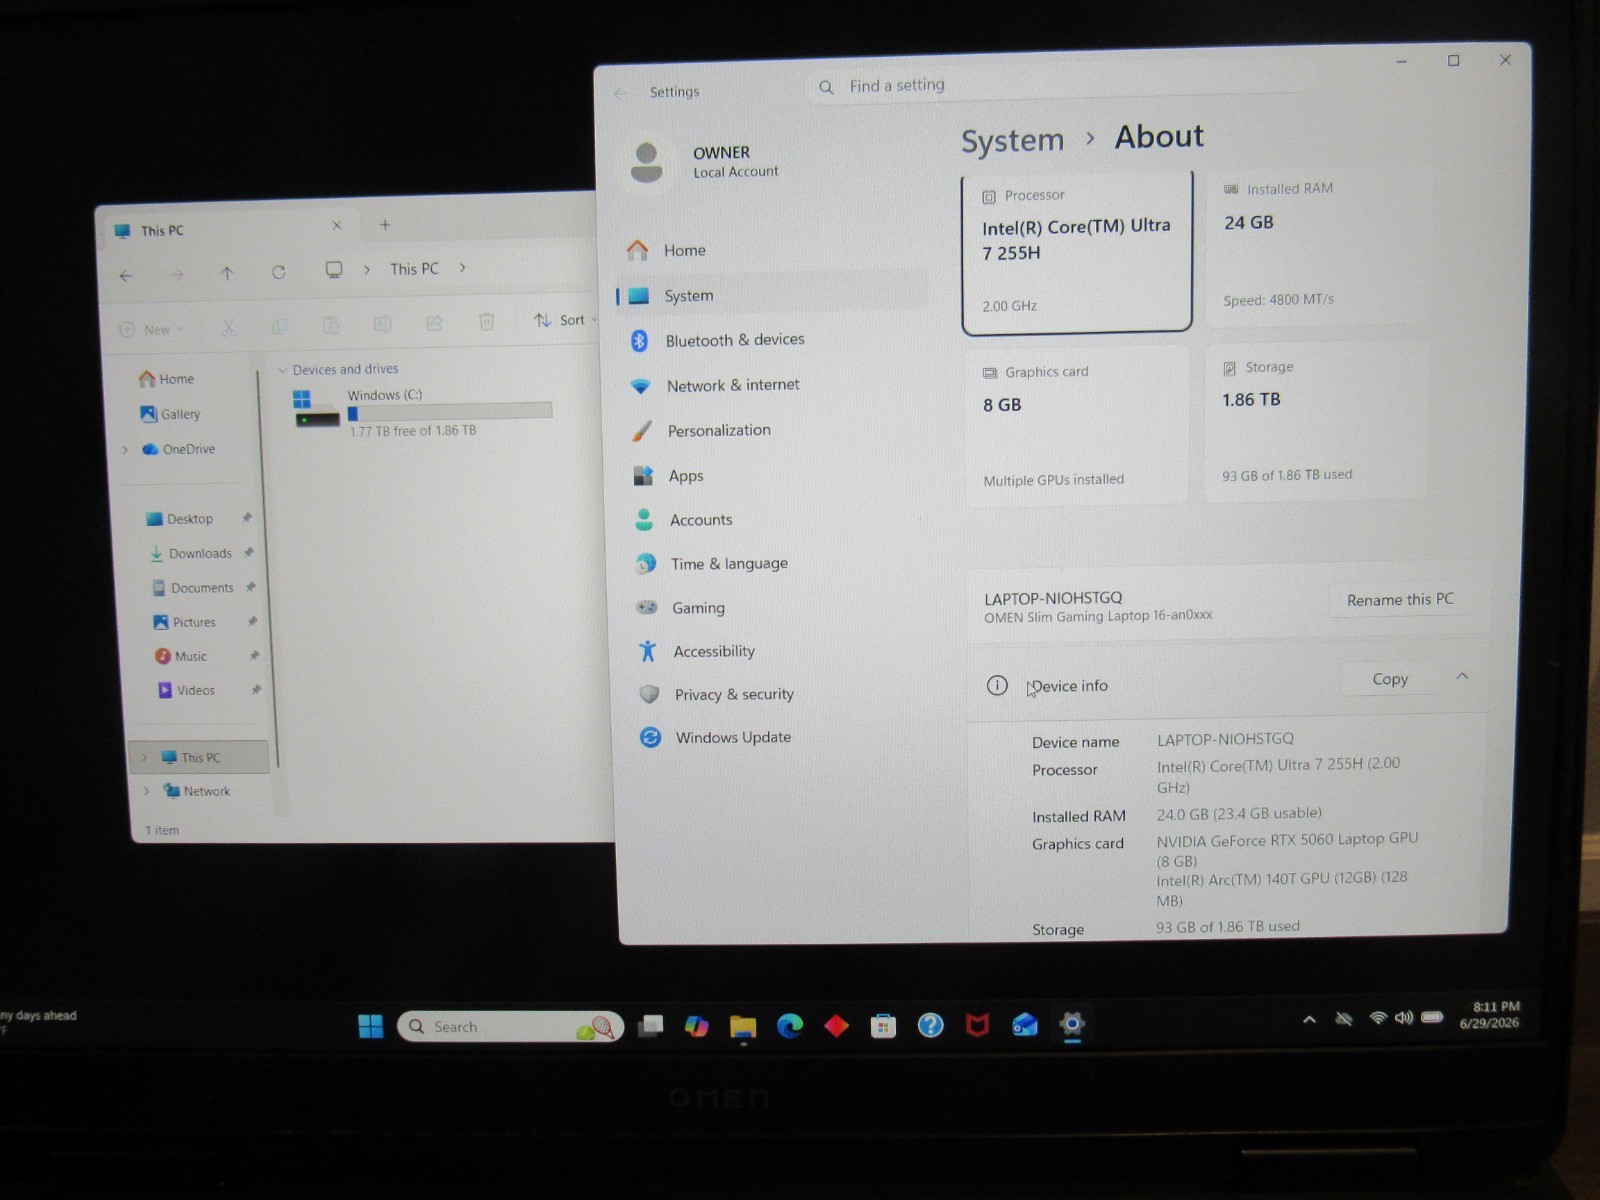This screenshot has width=1600, height=1200.
Task: Go up one folder level
Action: pyautogui.click(x=227, y=273)
